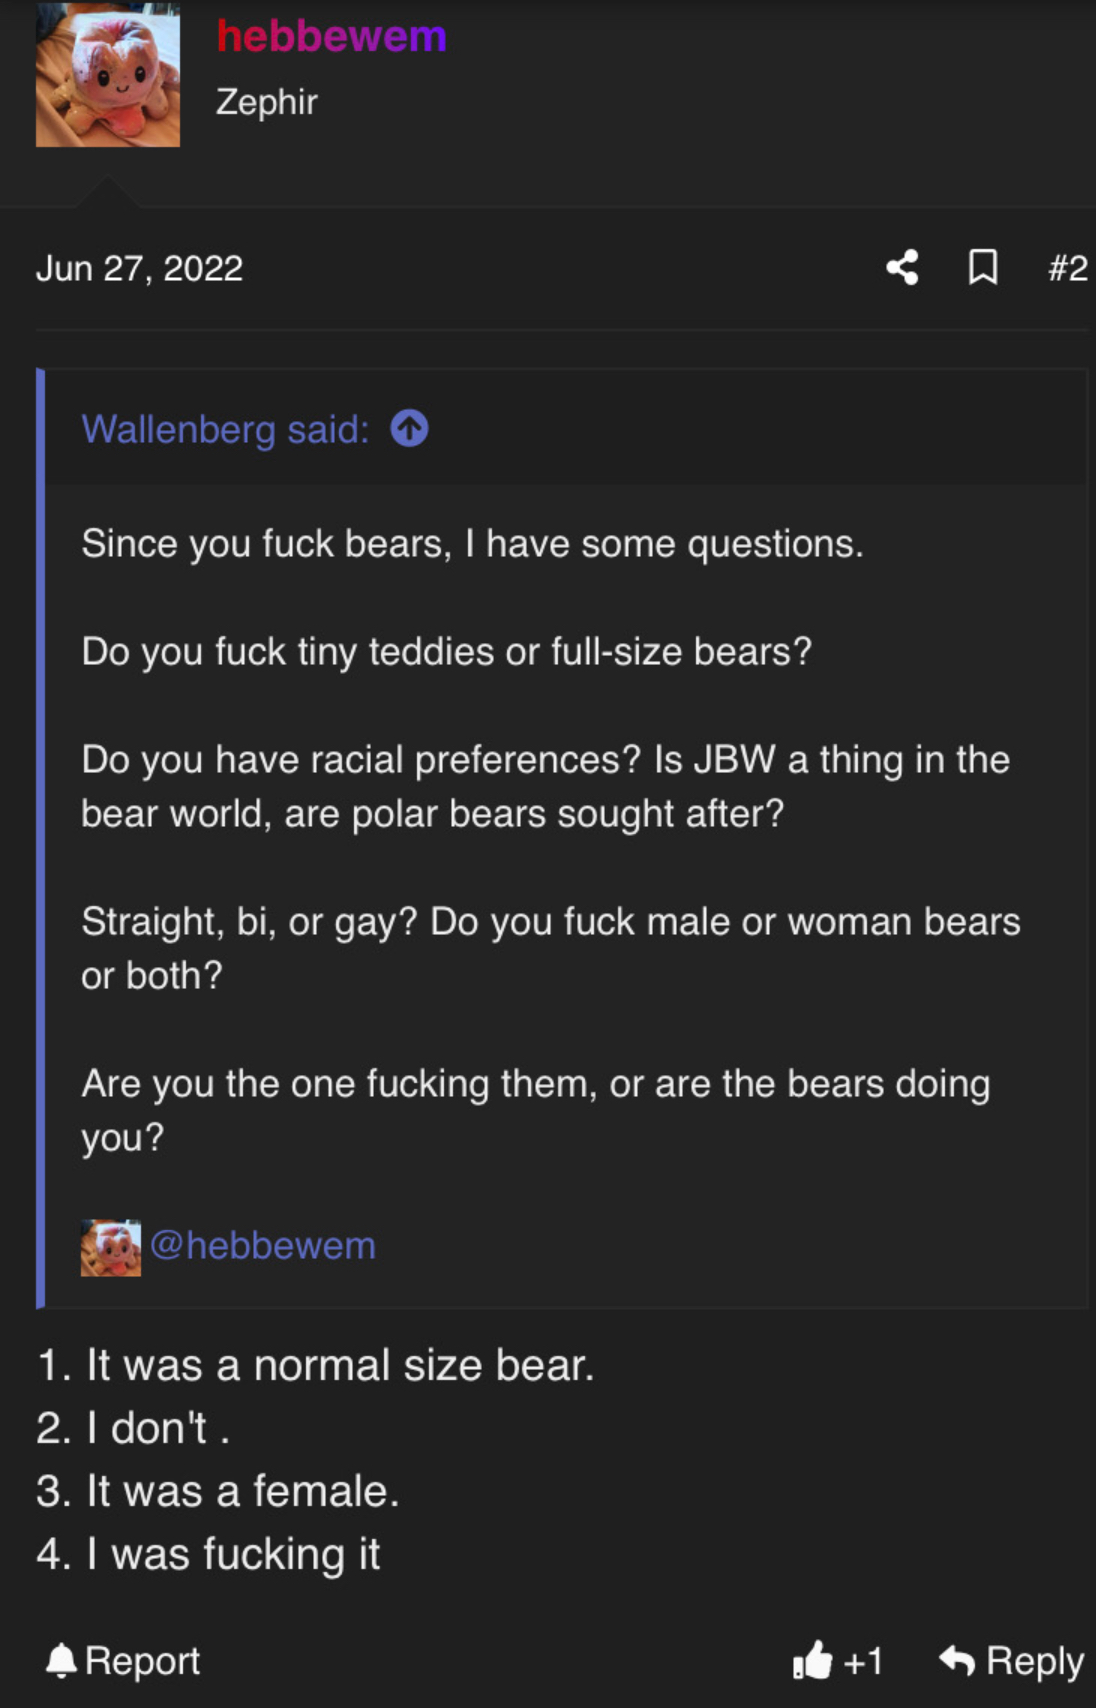Click the Jun 27, 2022 post date

click(139, 268)
